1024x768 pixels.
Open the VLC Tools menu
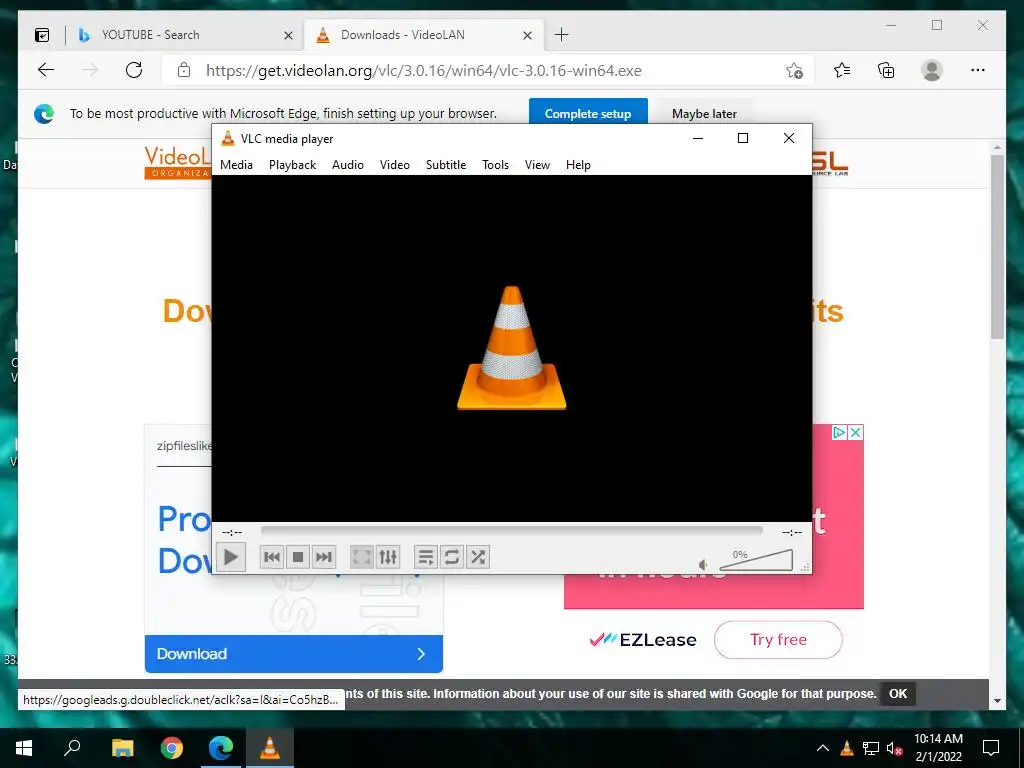click(x=495, y=165)
